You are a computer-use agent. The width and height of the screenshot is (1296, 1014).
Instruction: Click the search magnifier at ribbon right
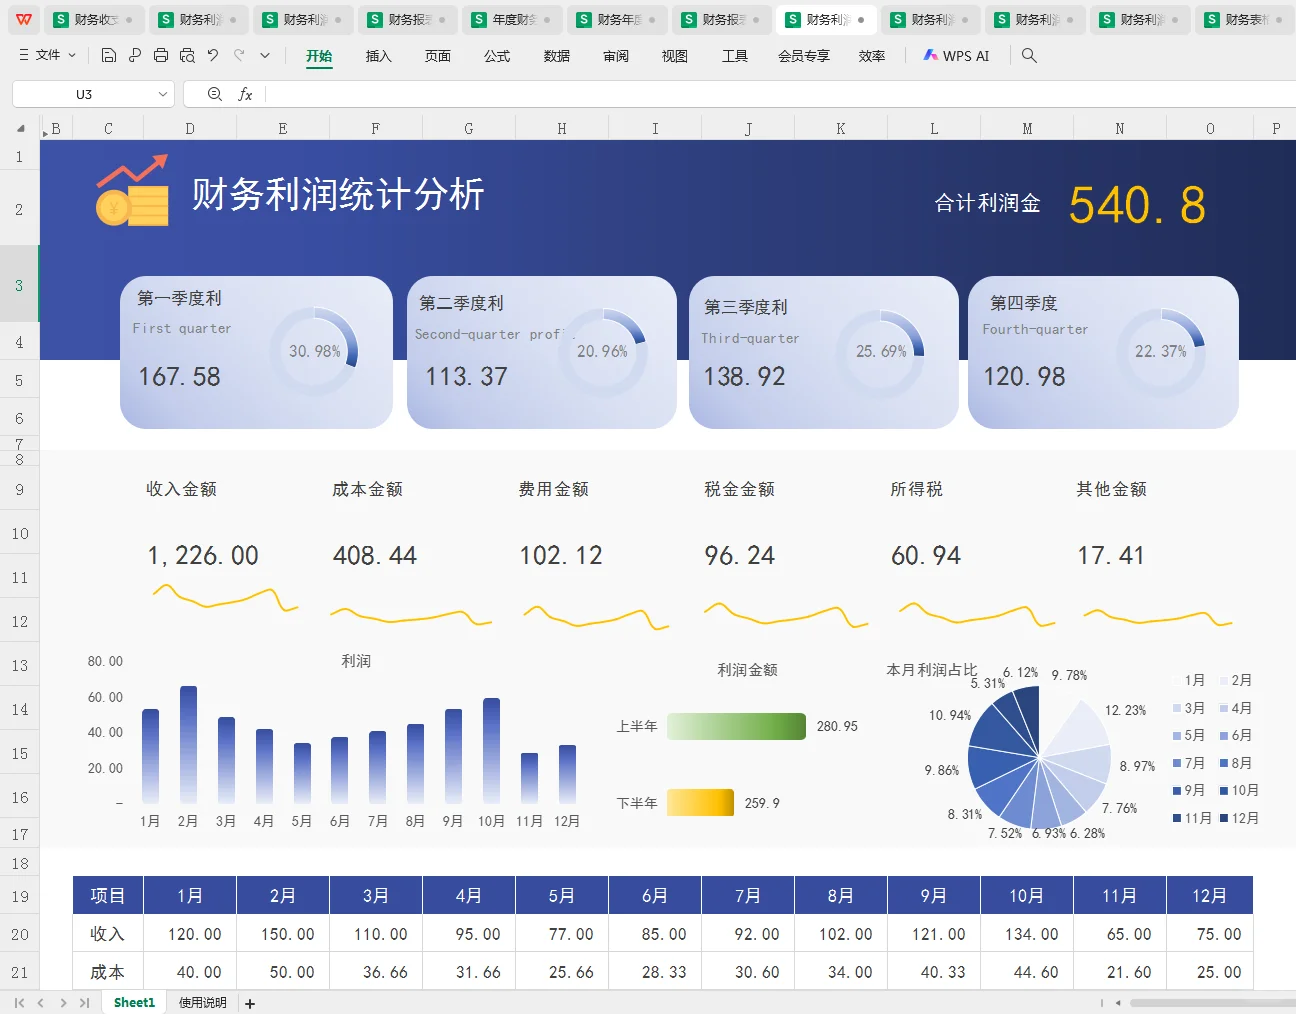click(1029, 56)
